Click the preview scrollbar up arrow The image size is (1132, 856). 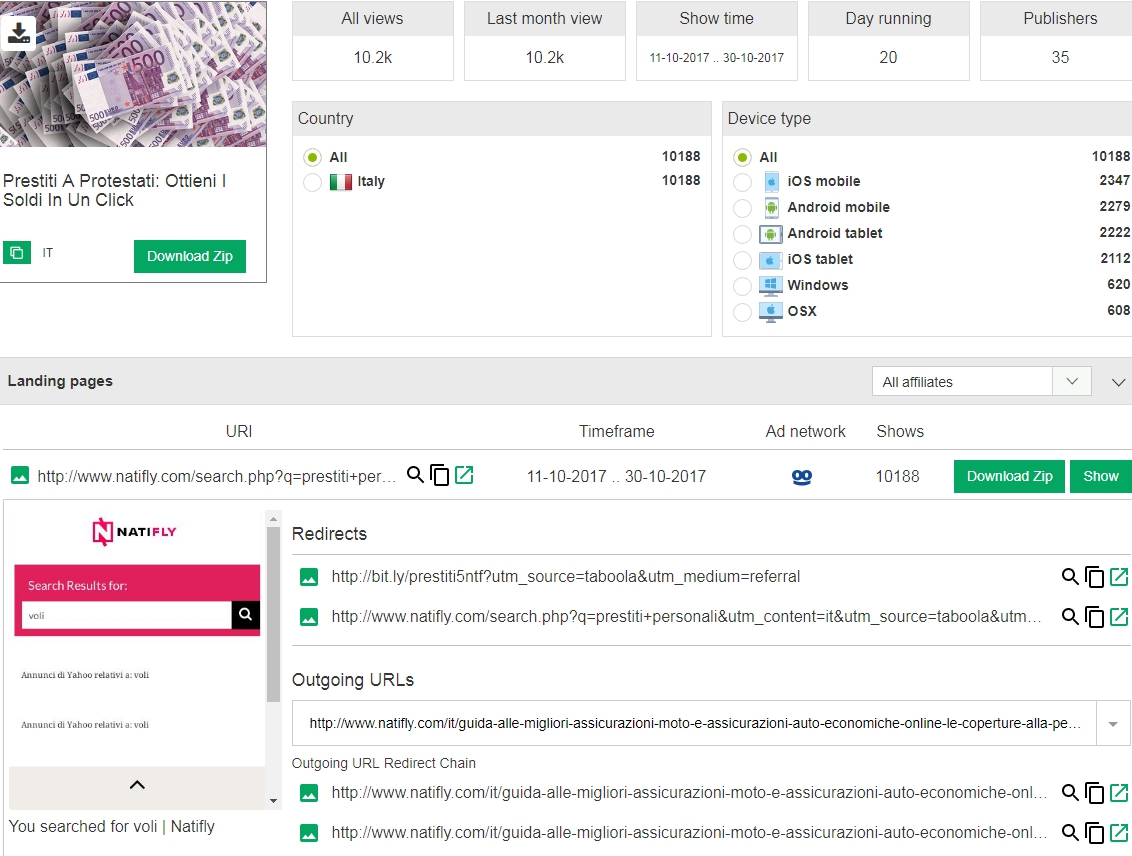tap(273, 518)
